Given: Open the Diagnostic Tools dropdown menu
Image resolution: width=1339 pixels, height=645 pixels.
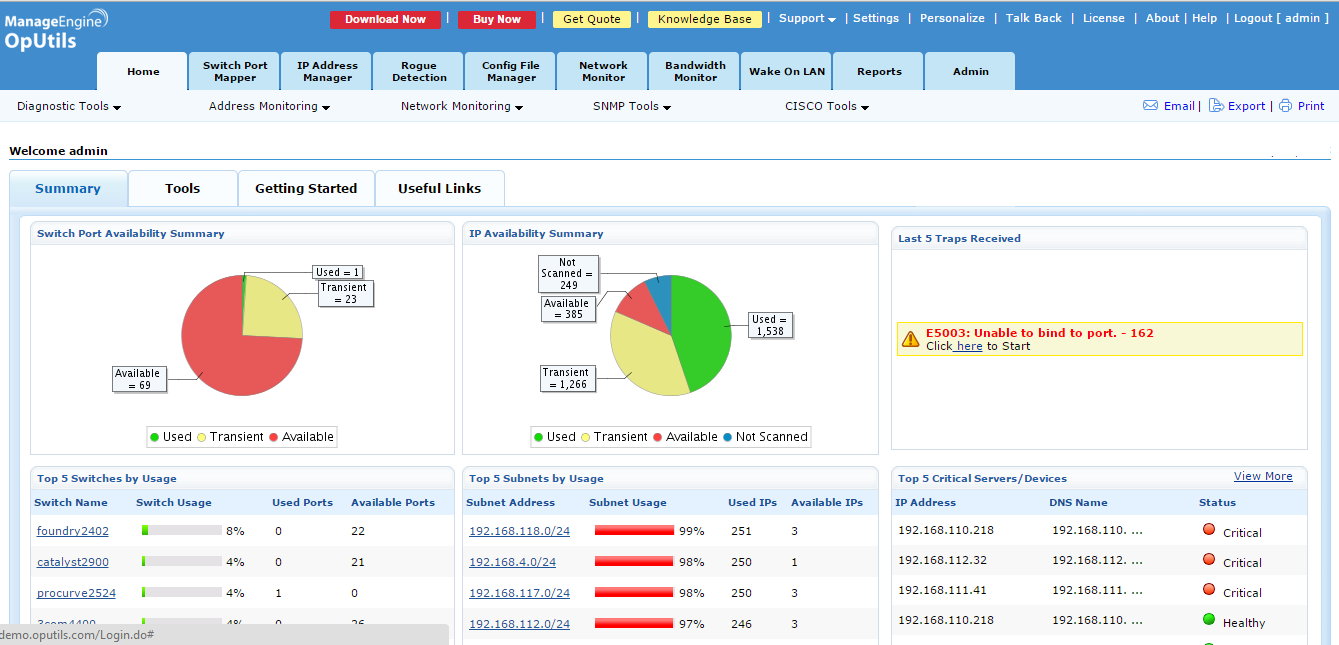Looking at the screenshot, I should 69,106.
